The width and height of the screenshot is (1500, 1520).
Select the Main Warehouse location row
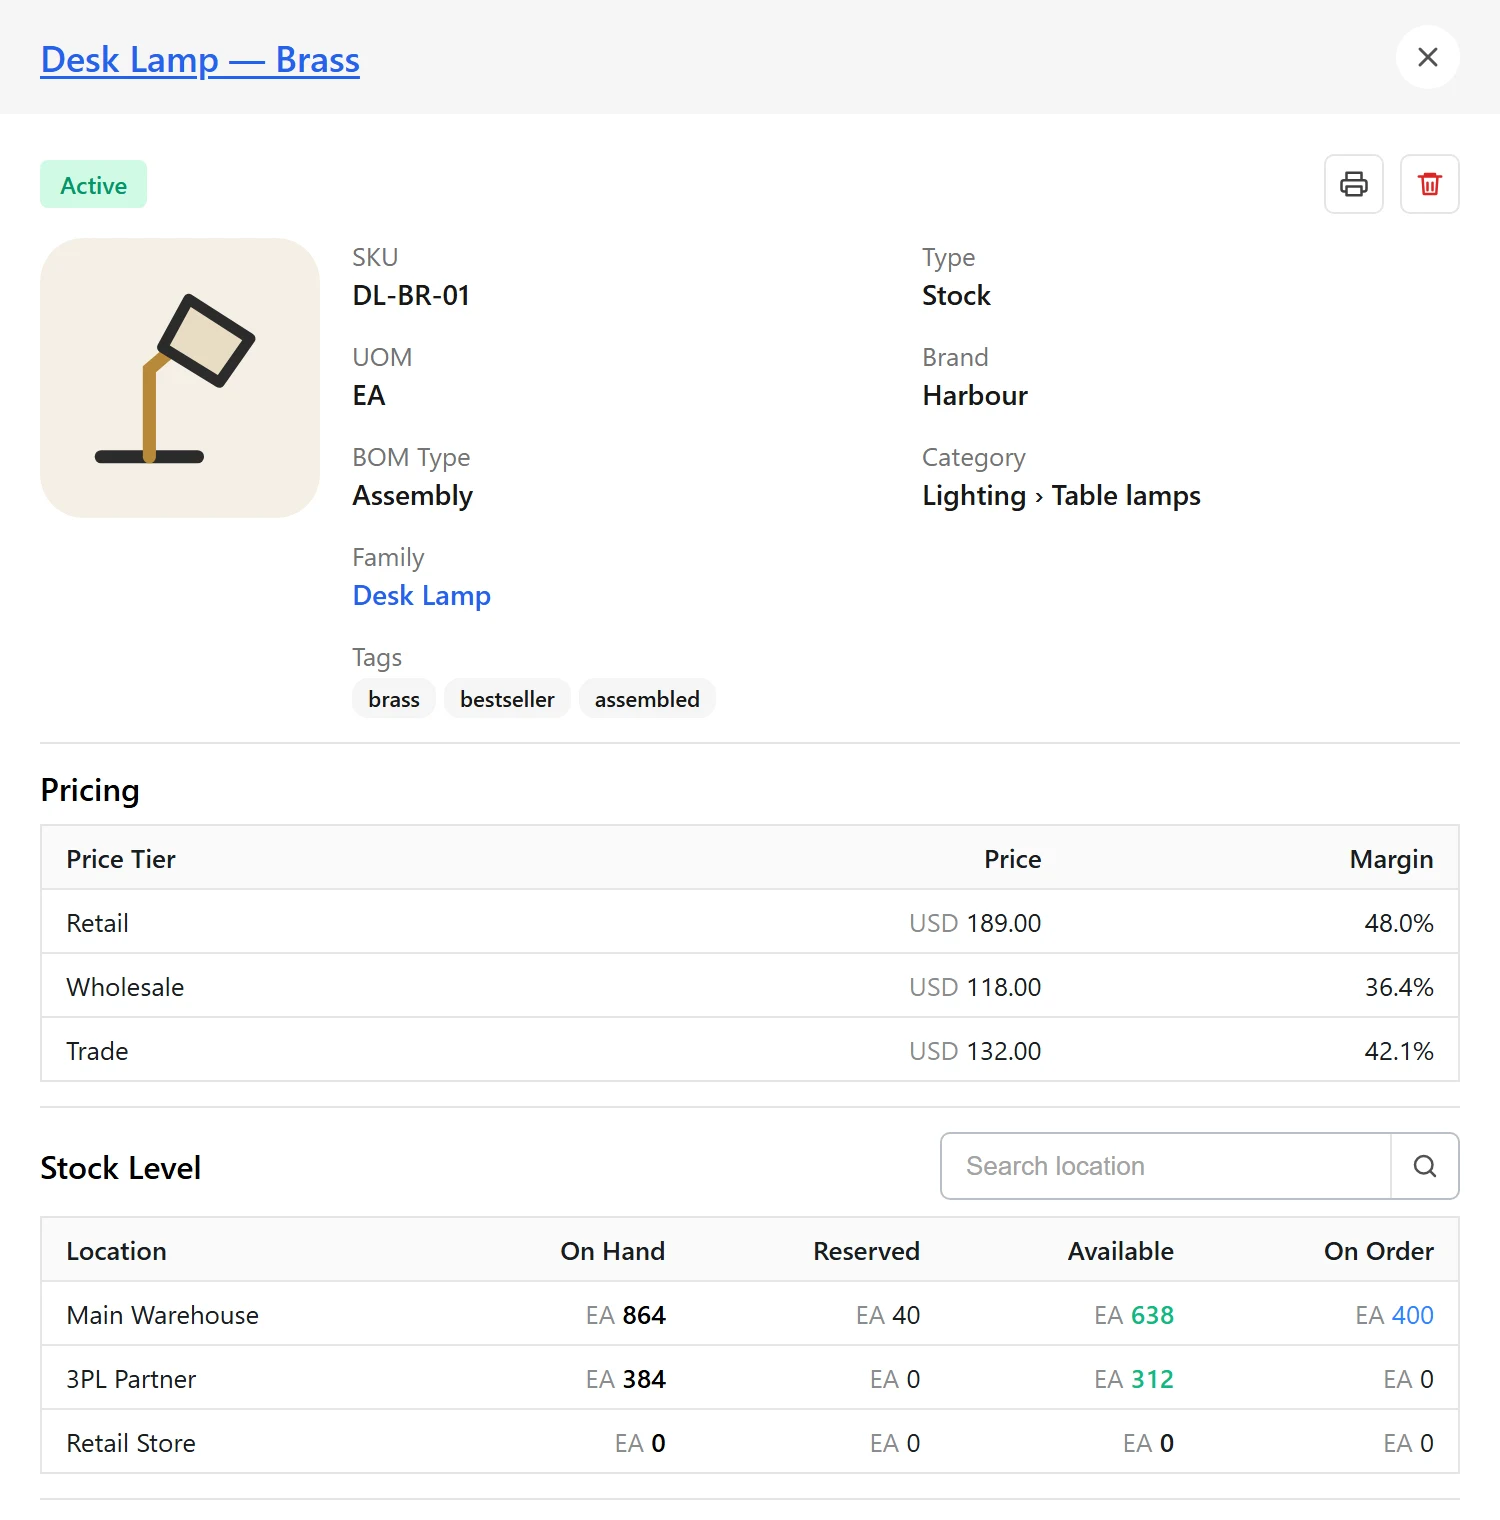click(750, 1314)
